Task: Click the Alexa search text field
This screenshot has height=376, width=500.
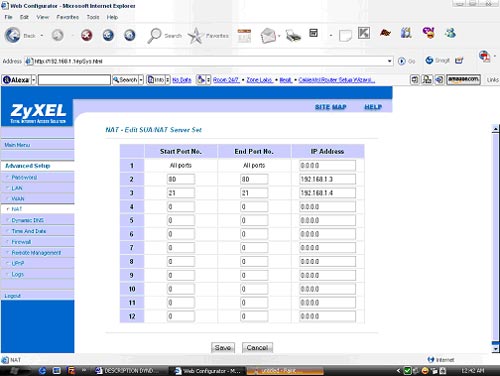Action: point(74,80)
